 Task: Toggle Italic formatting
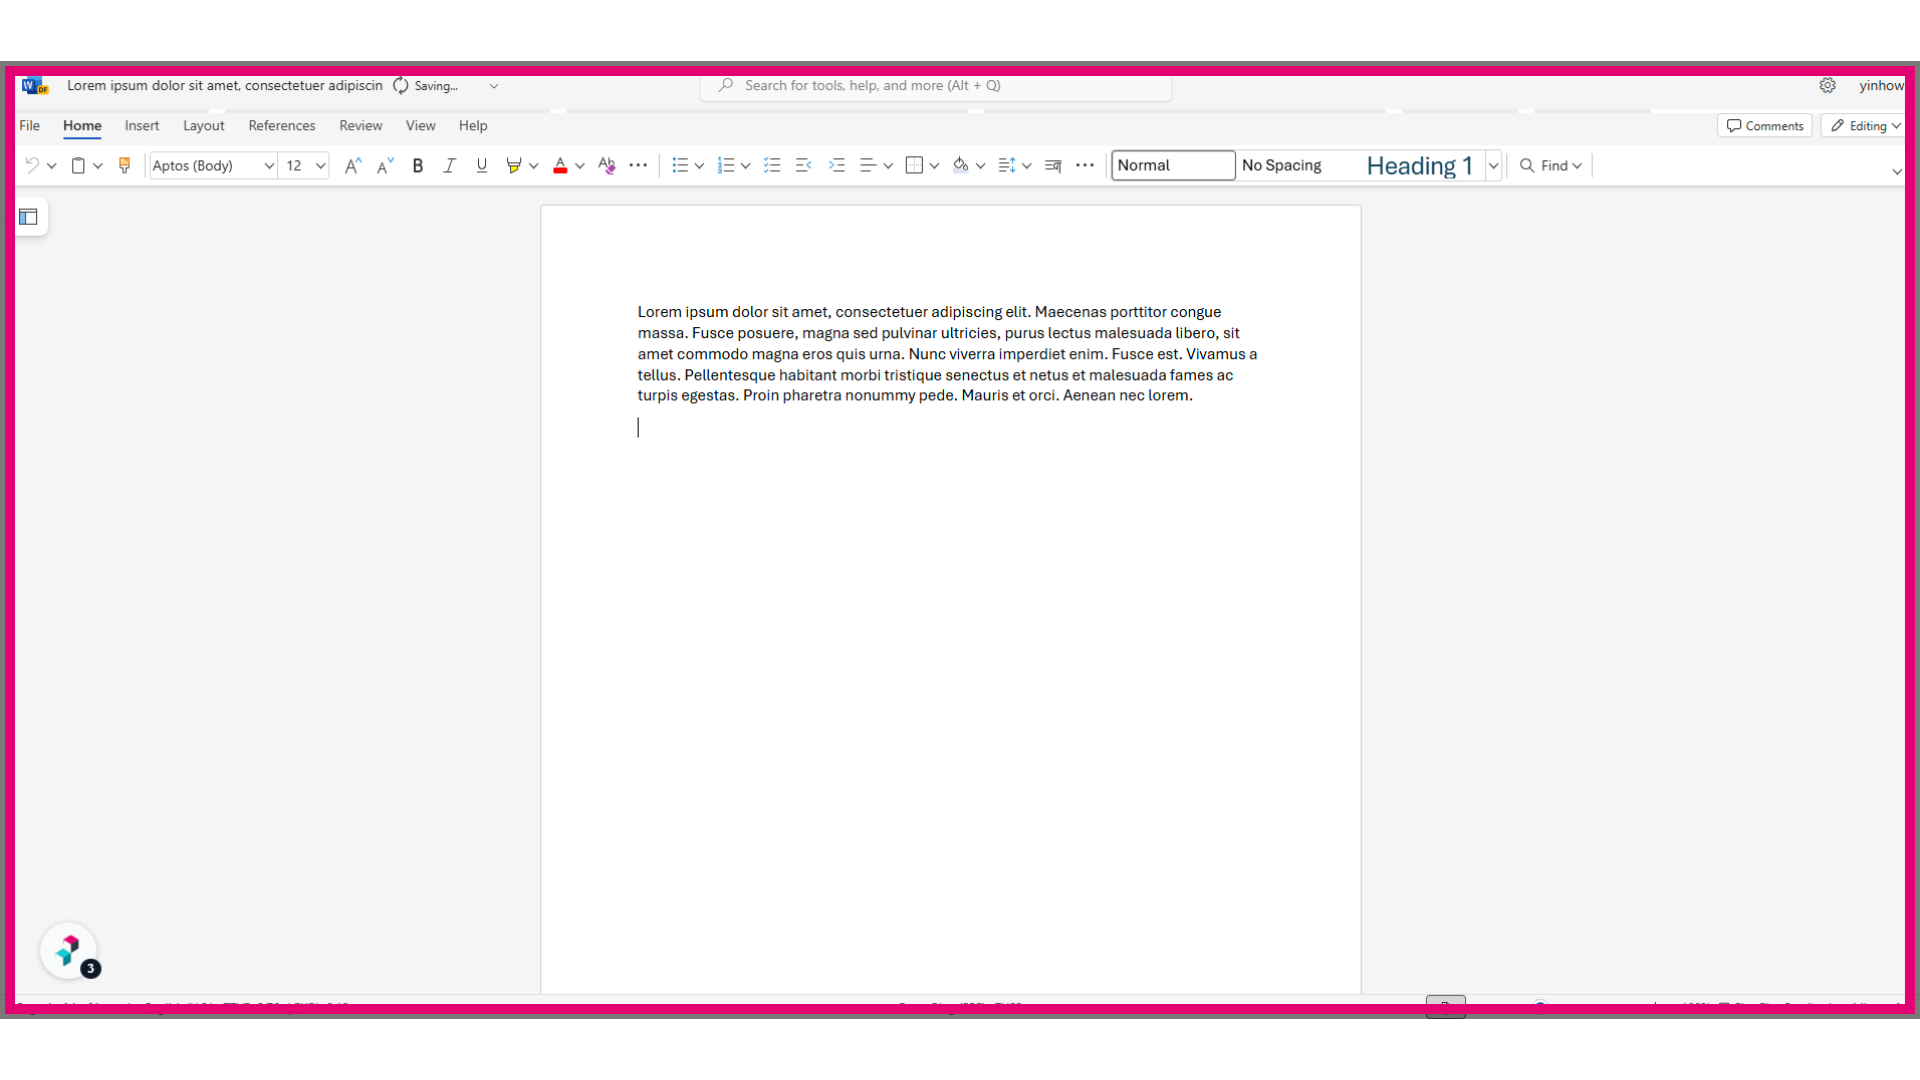[450, 166]
